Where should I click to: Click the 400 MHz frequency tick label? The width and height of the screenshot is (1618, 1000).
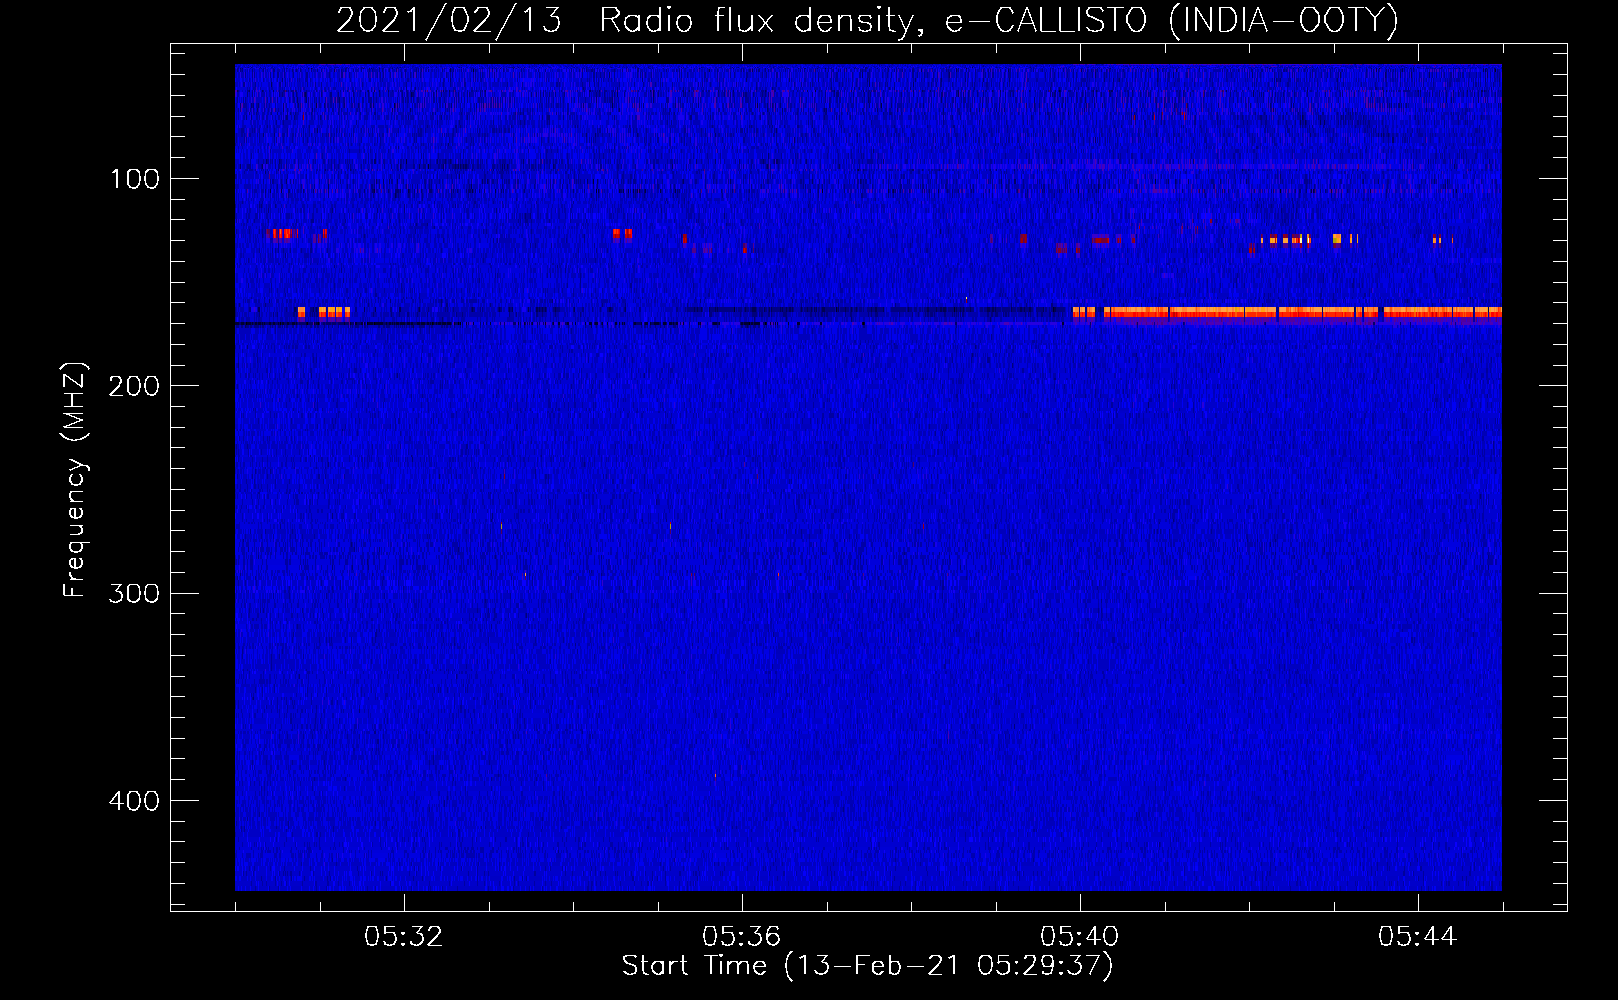tap(135, 801)
